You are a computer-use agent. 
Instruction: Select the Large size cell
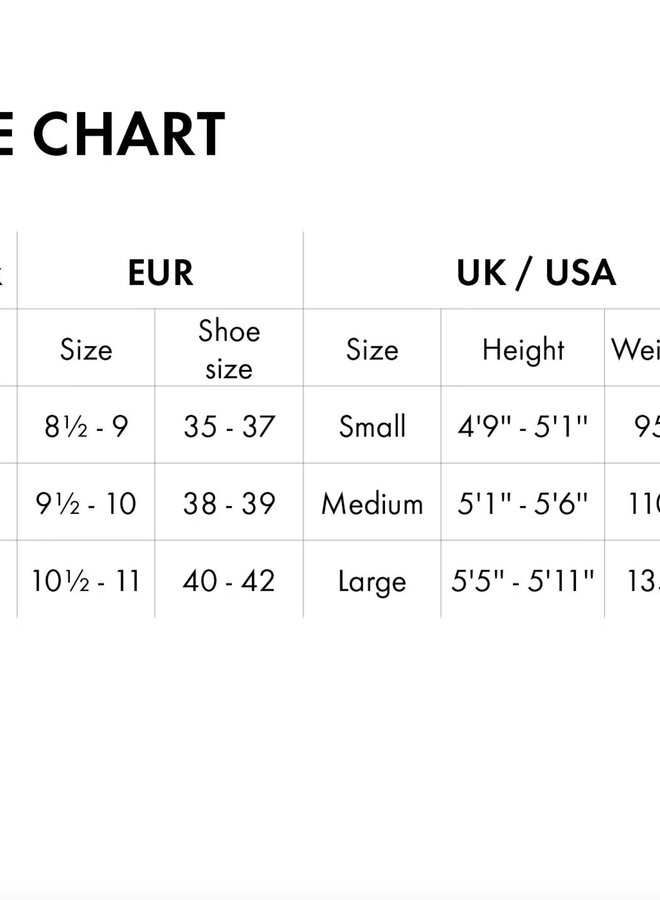pos(372,581)
